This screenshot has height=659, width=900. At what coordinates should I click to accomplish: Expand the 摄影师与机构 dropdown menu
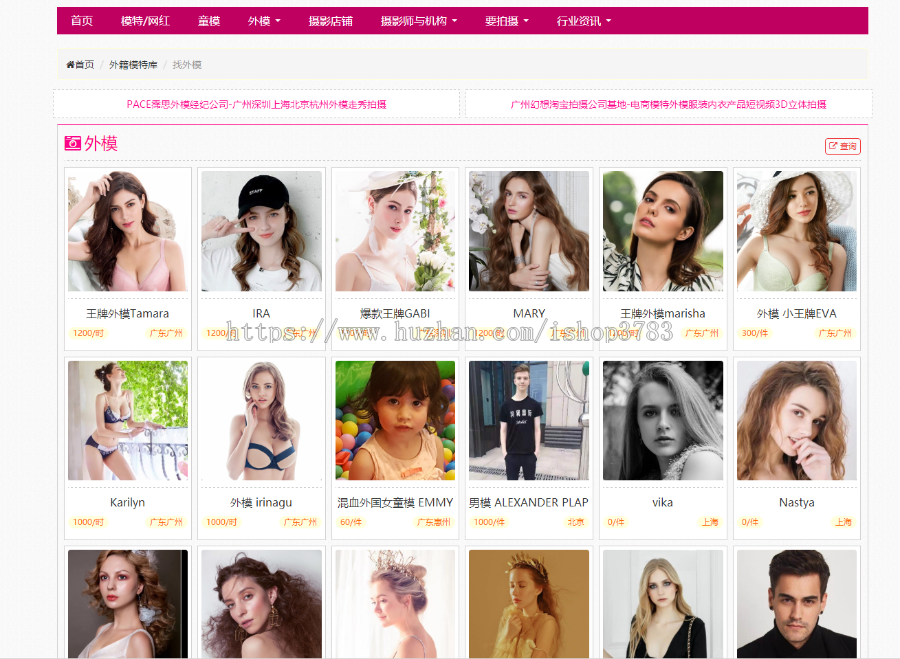(x=419, y=21)
